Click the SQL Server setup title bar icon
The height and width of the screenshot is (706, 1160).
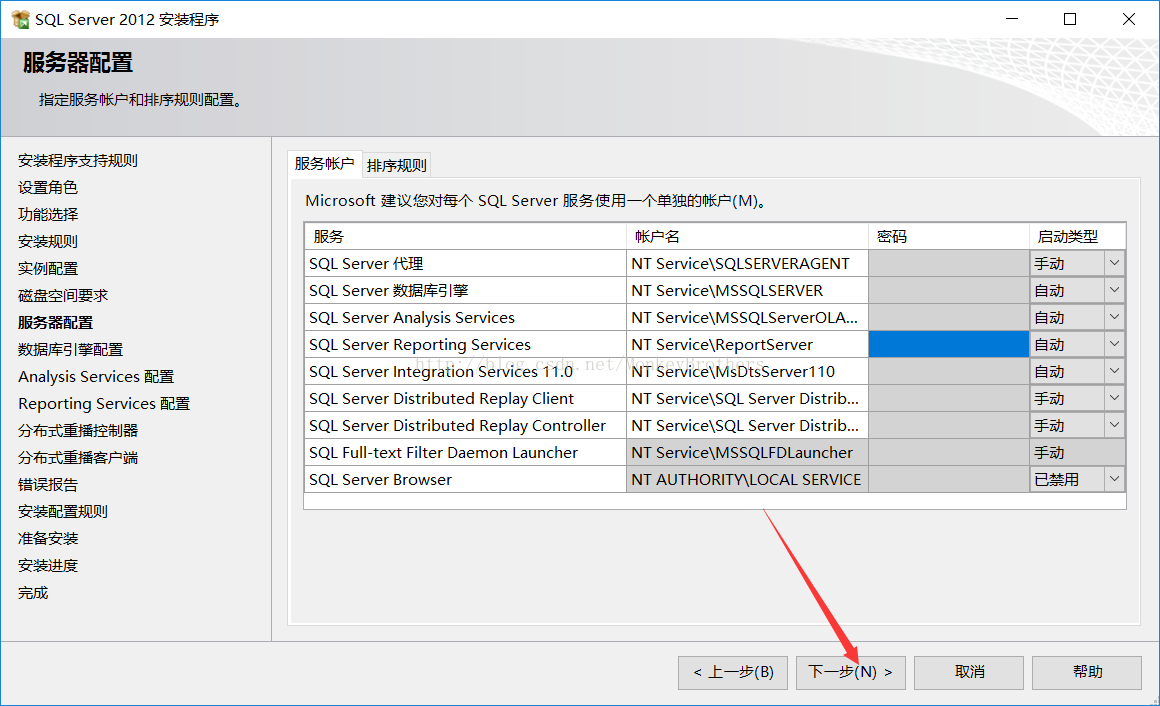click(x=20, y=19)
